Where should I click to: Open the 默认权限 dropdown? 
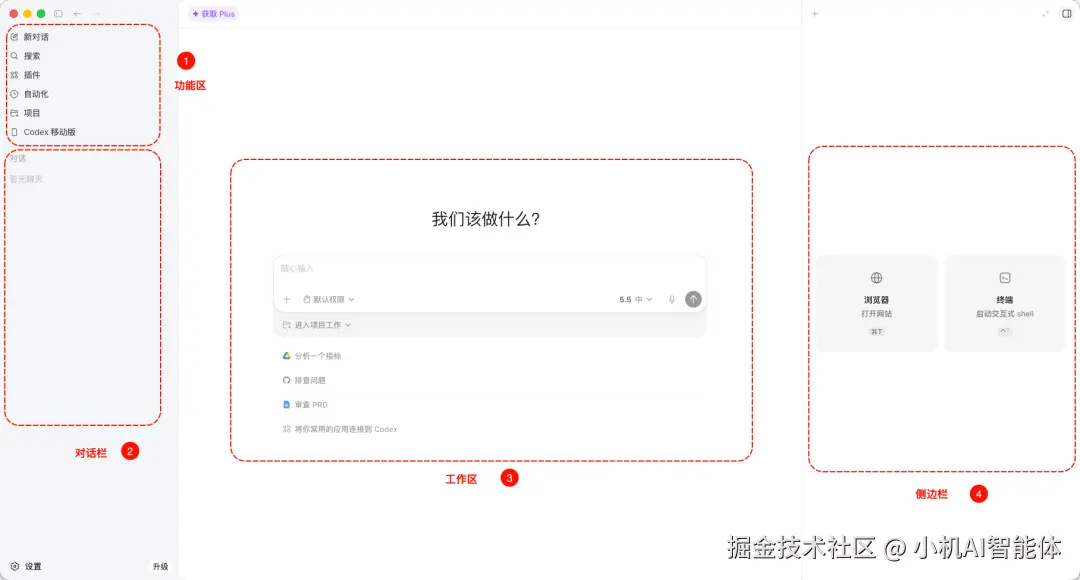pos(329,300)
